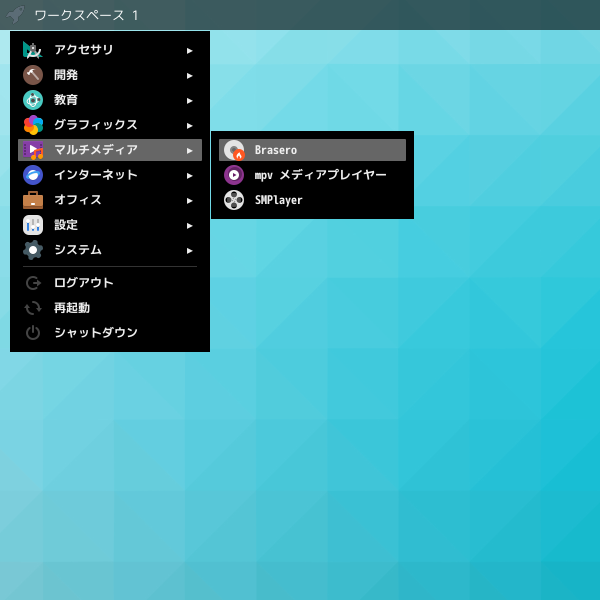Image resolution: width=600 pixels, height=600 pixels.
Task: Click the SMPlayer film reel icon
Action: (234, 200)
